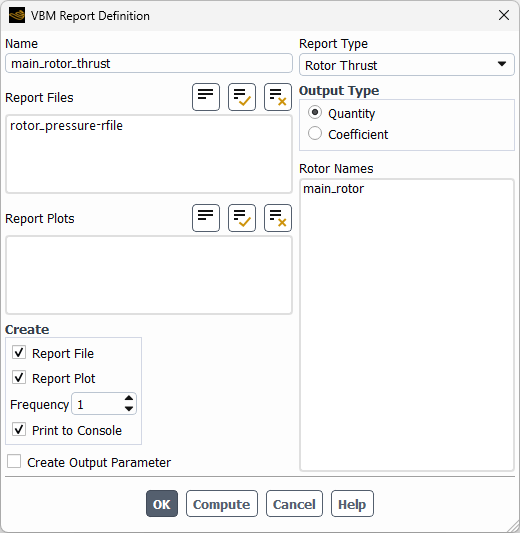
Task: Uncheck the Report File checkbox
Action: (x=19, y=353)
